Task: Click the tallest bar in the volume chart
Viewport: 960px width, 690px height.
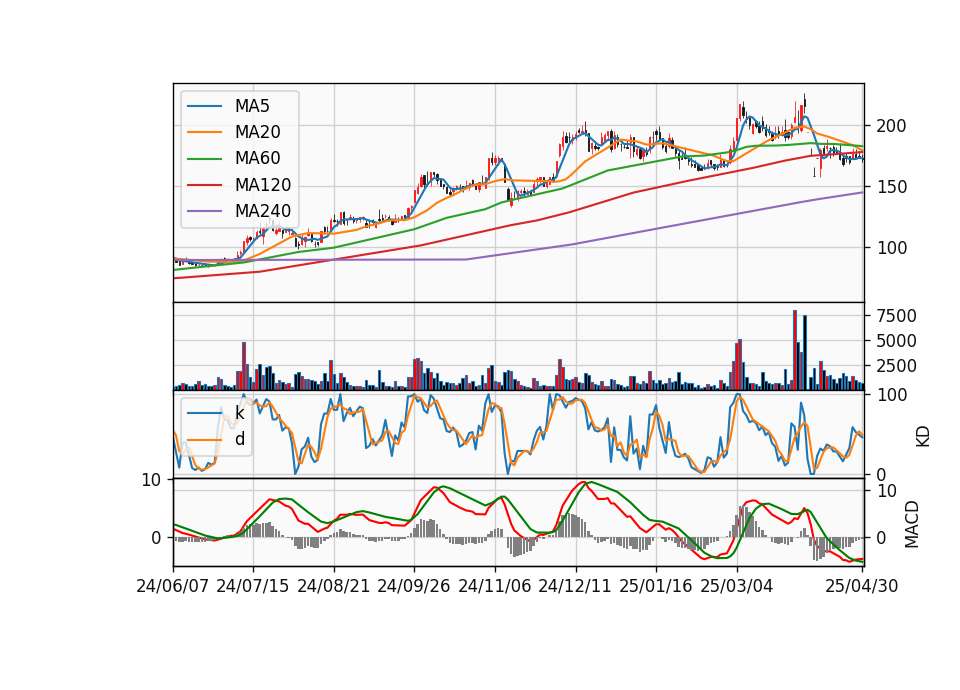Action: (x=795, y=350)
